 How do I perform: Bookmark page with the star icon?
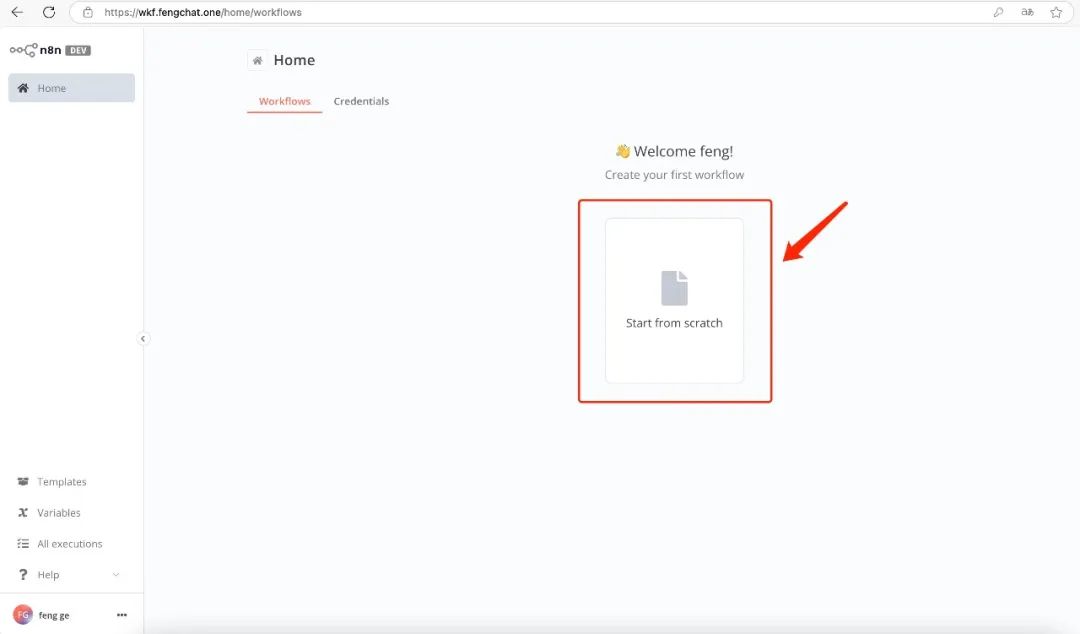point(1056,13)
